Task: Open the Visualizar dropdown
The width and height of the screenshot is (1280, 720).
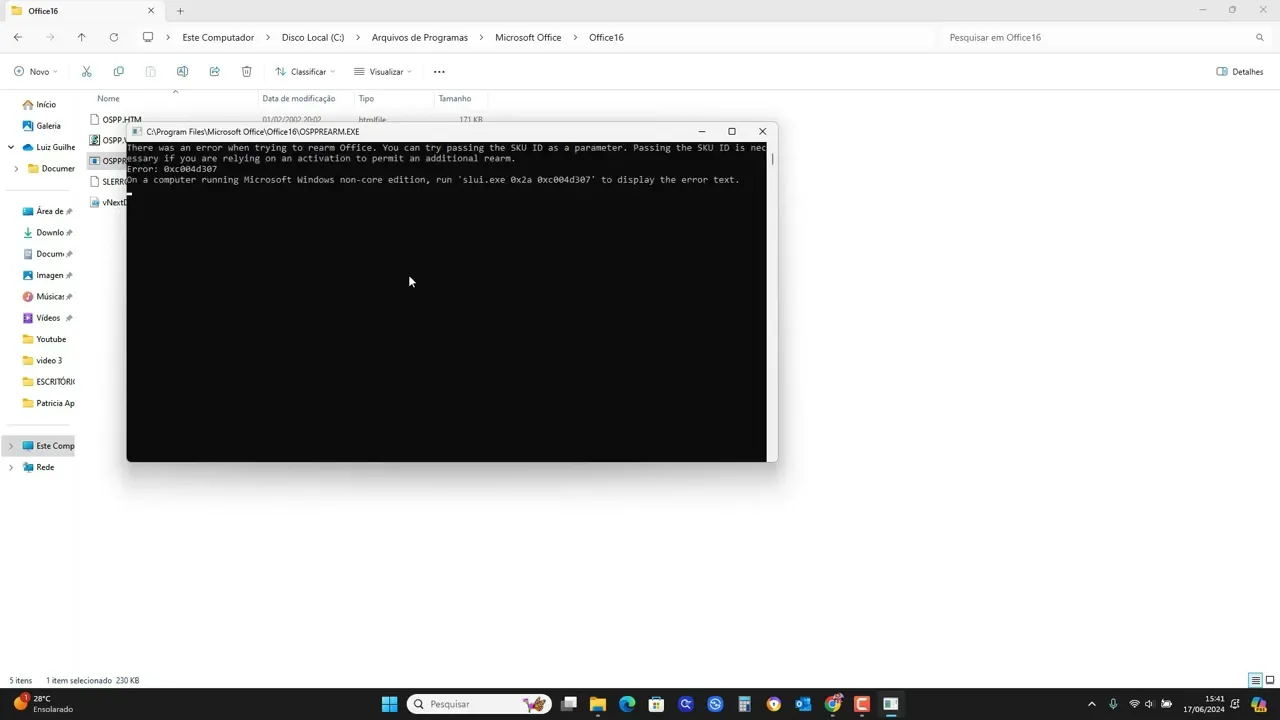Action: coord(383,72)
